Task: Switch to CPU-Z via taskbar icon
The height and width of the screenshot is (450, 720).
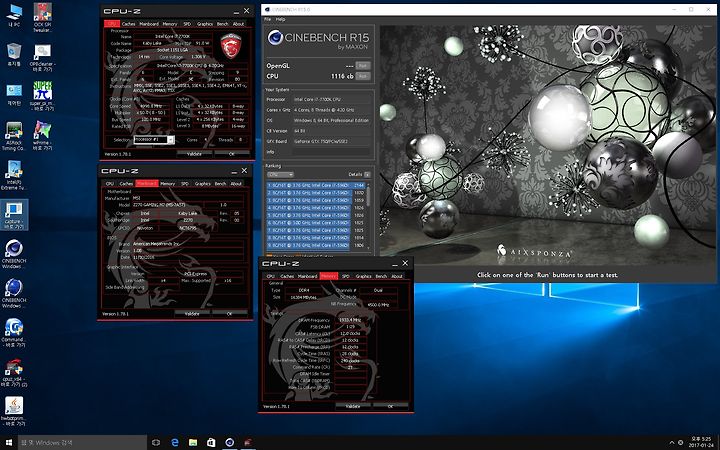Action: (x=248, y=443)
